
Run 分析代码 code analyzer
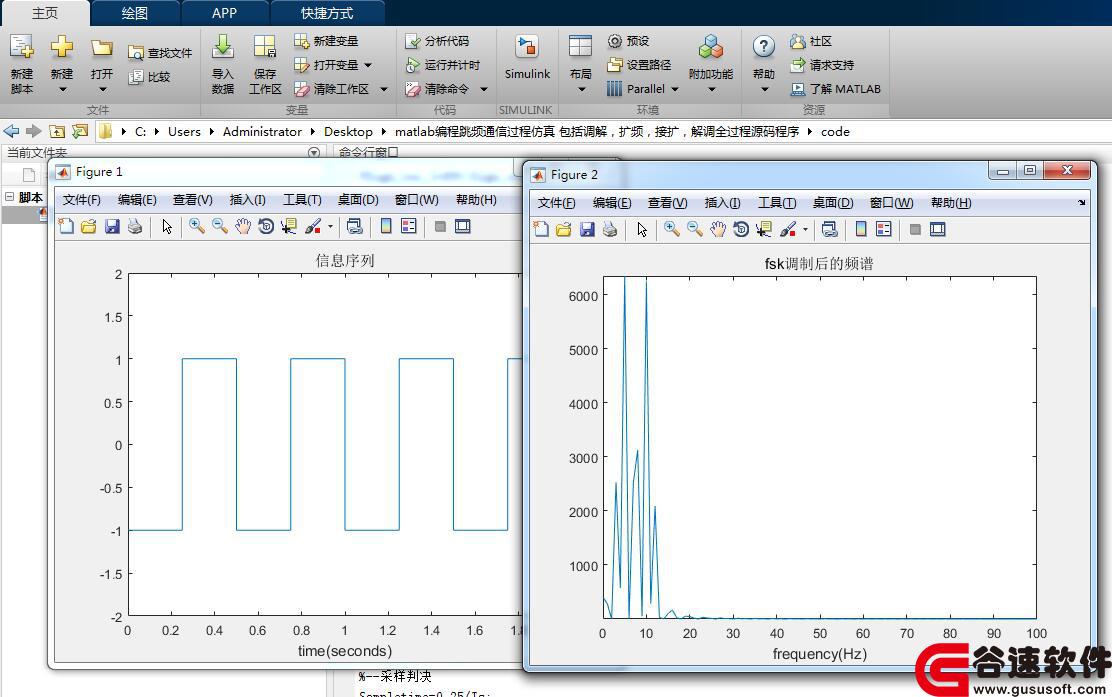pos(437,41)
